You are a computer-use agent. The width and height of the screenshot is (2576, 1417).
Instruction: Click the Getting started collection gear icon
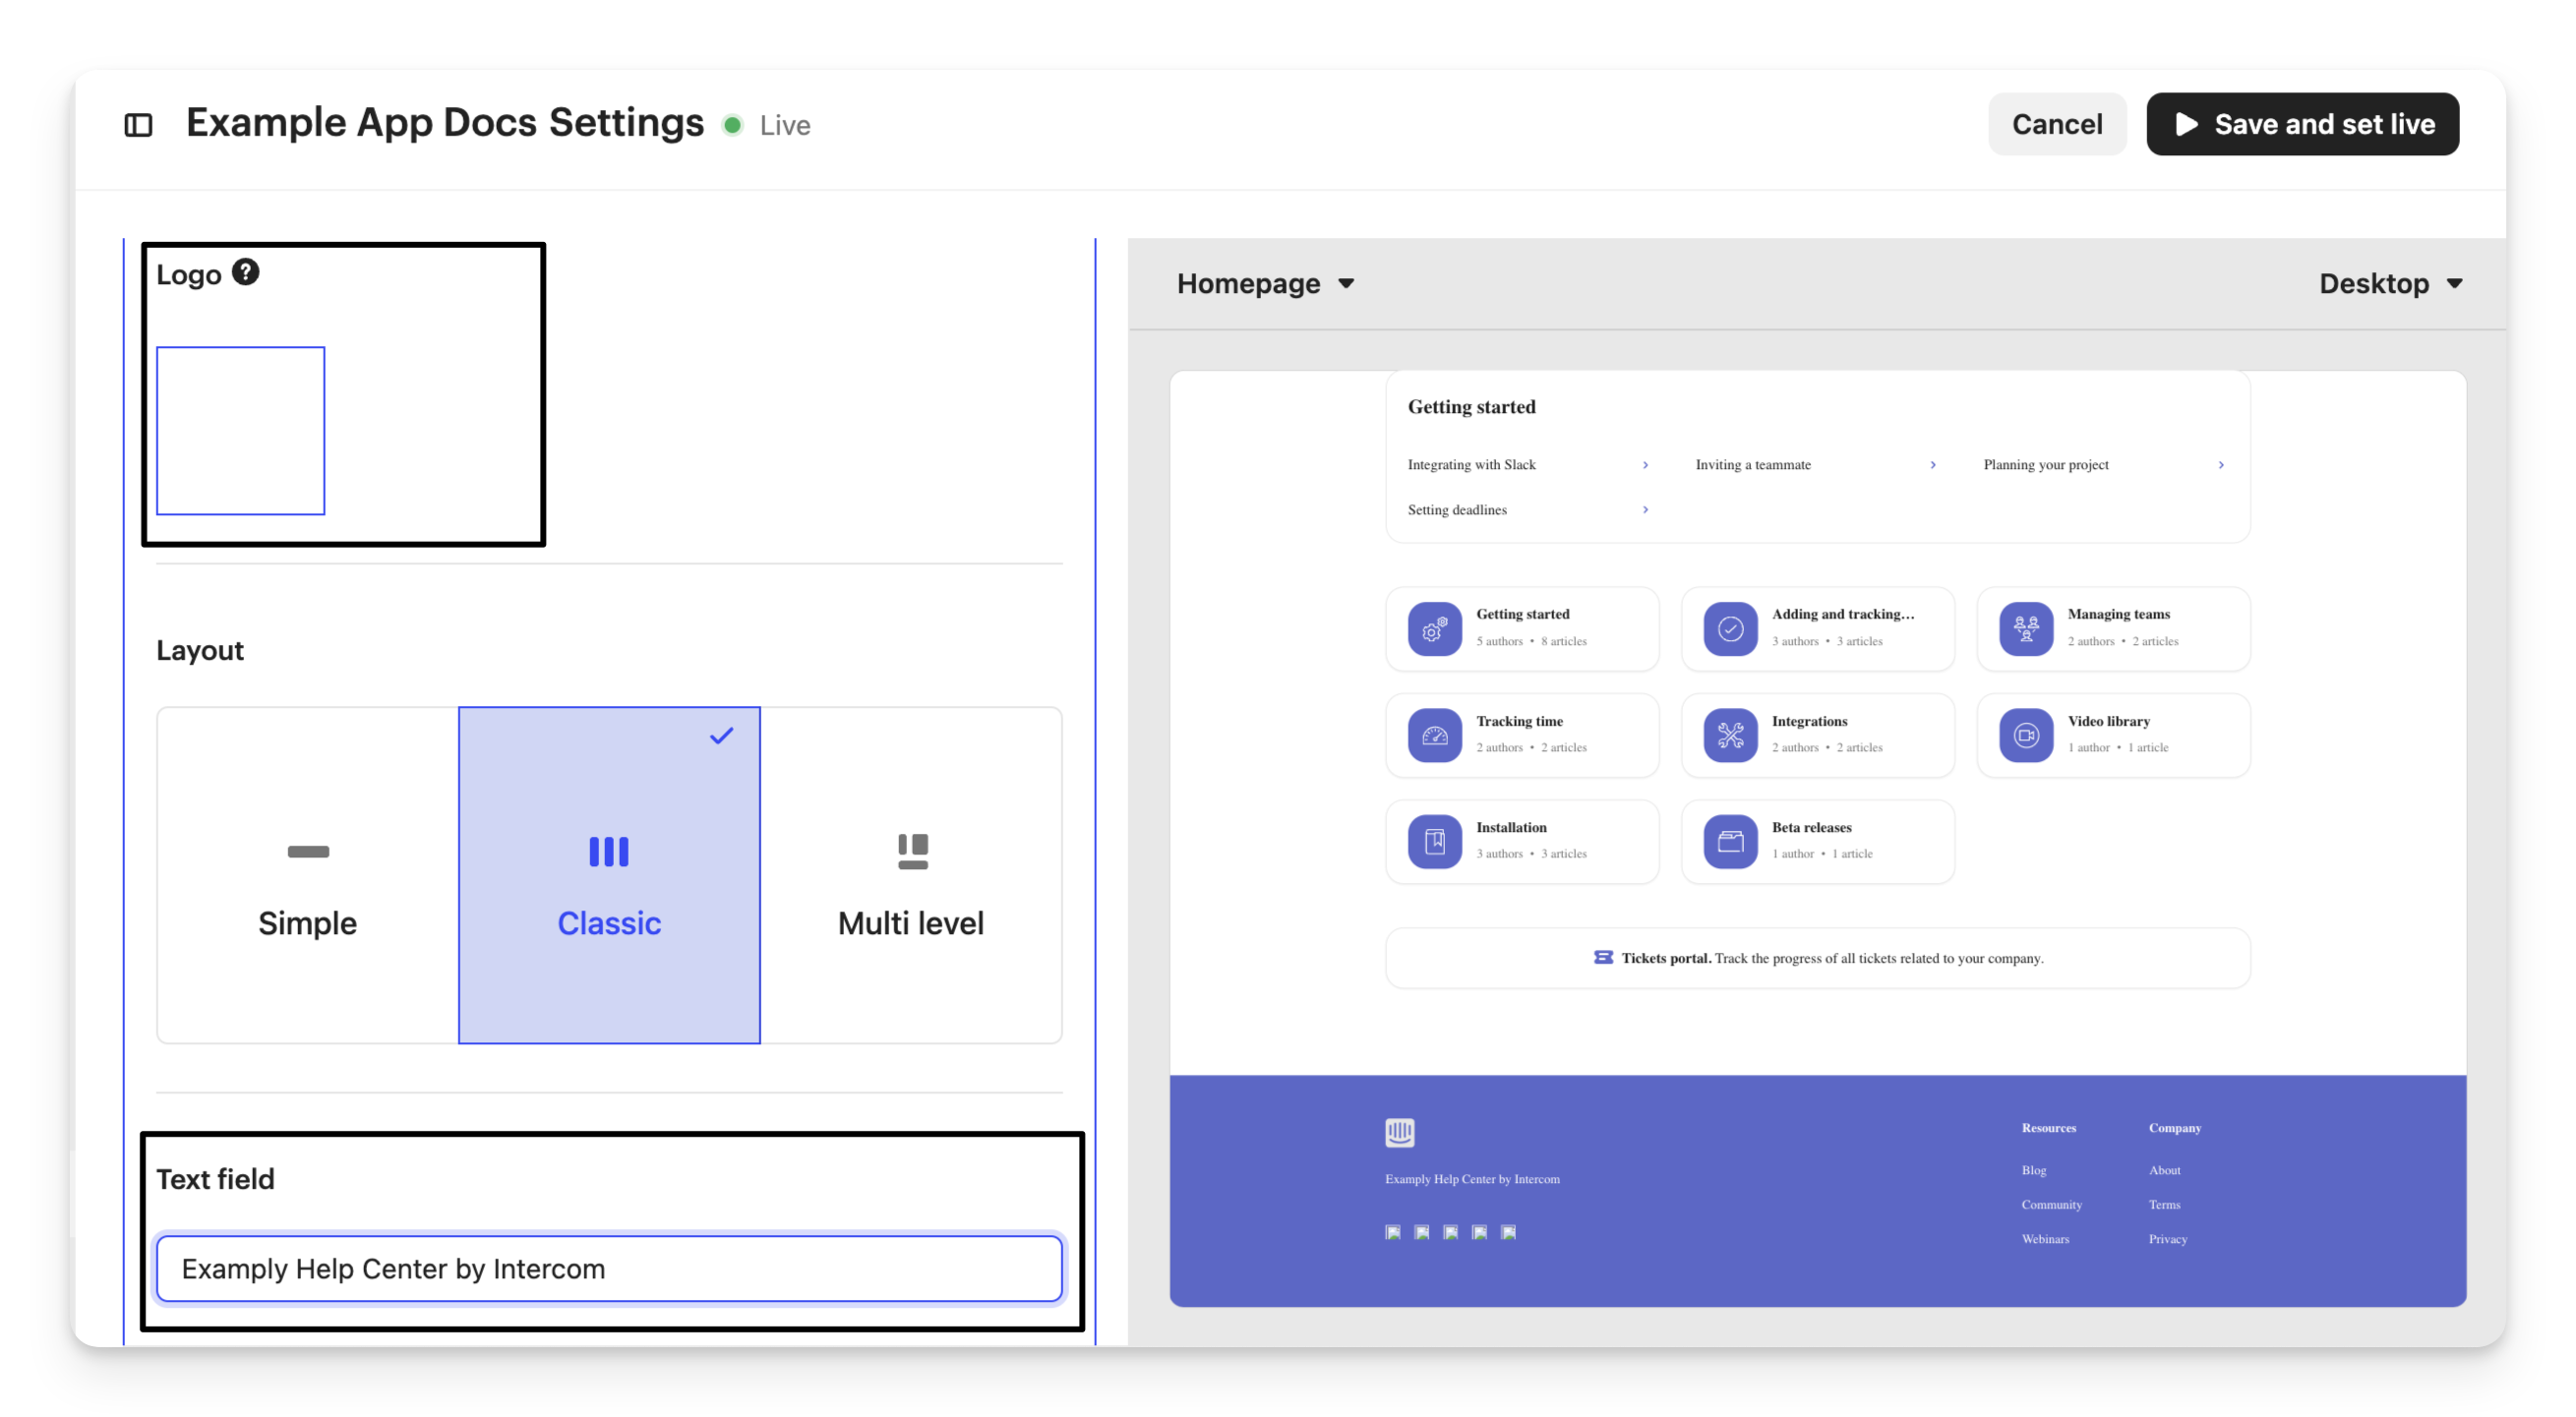(1434, 629)
